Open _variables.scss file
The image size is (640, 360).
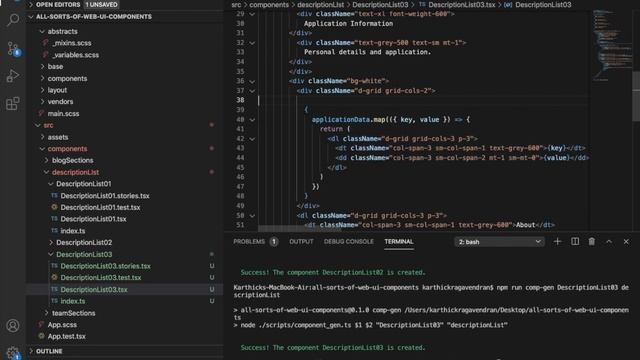(x=76, y=55)
